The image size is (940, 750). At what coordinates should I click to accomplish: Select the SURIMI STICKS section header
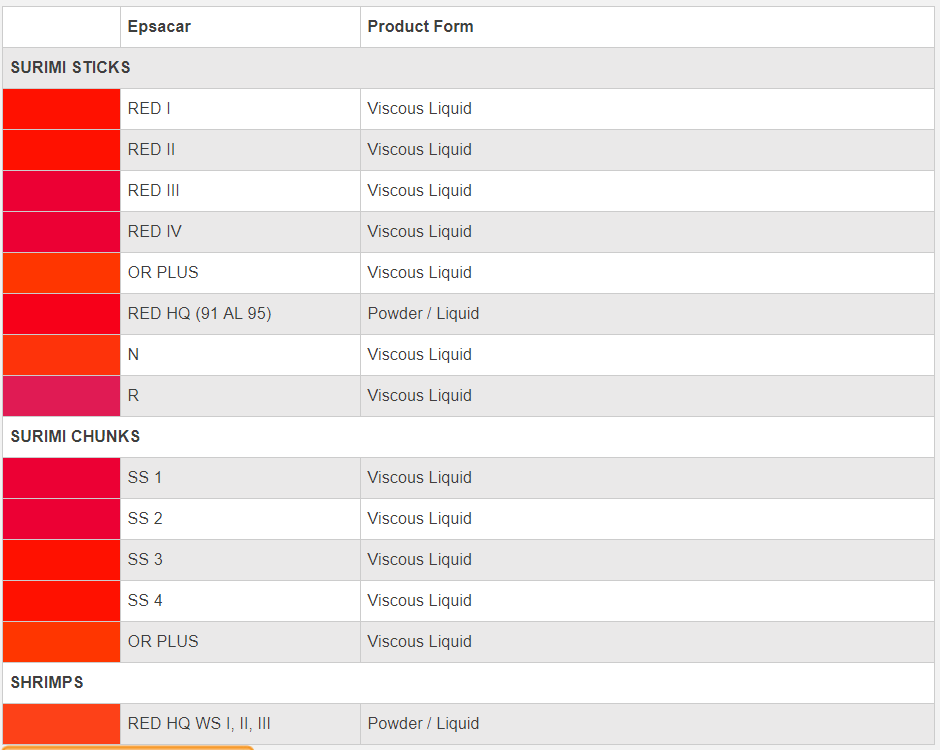coord(70,68)
